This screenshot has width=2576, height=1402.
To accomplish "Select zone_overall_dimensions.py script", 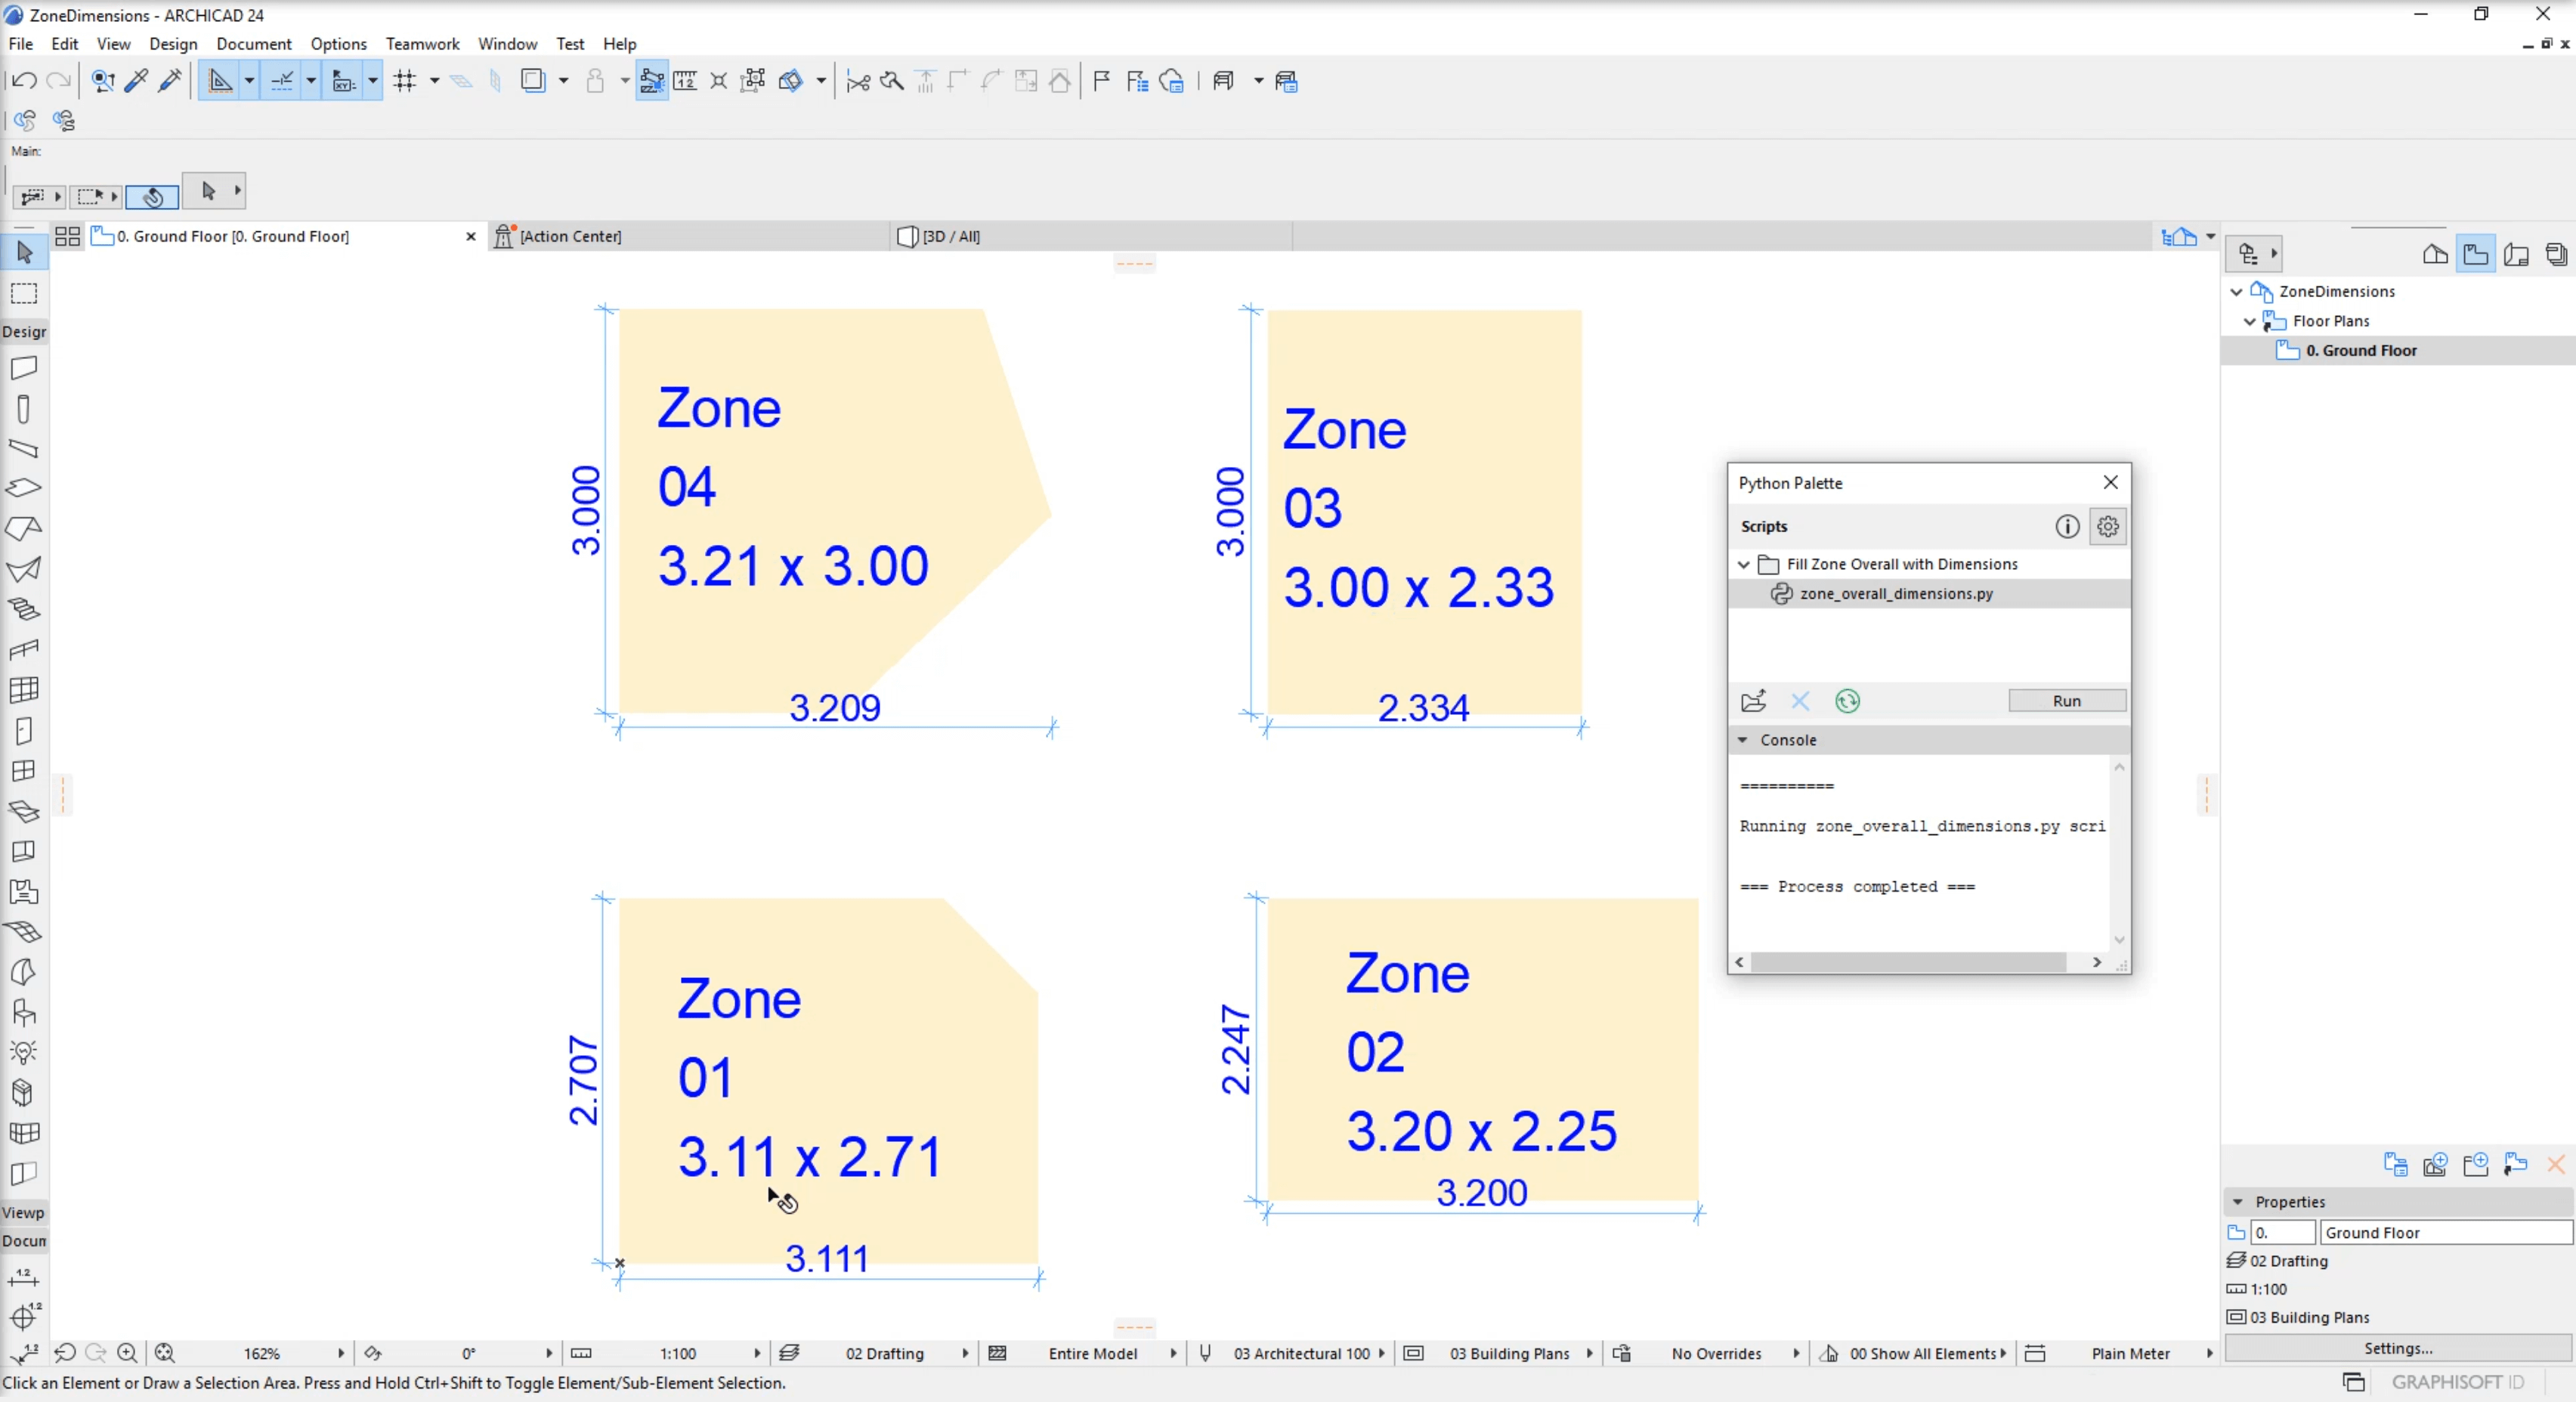I will coord(1895,593).
